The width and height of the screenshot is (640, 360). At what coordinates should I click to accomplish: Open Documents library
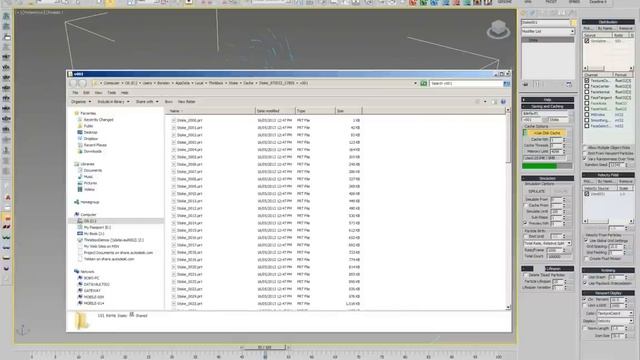(x=93, y=170)
